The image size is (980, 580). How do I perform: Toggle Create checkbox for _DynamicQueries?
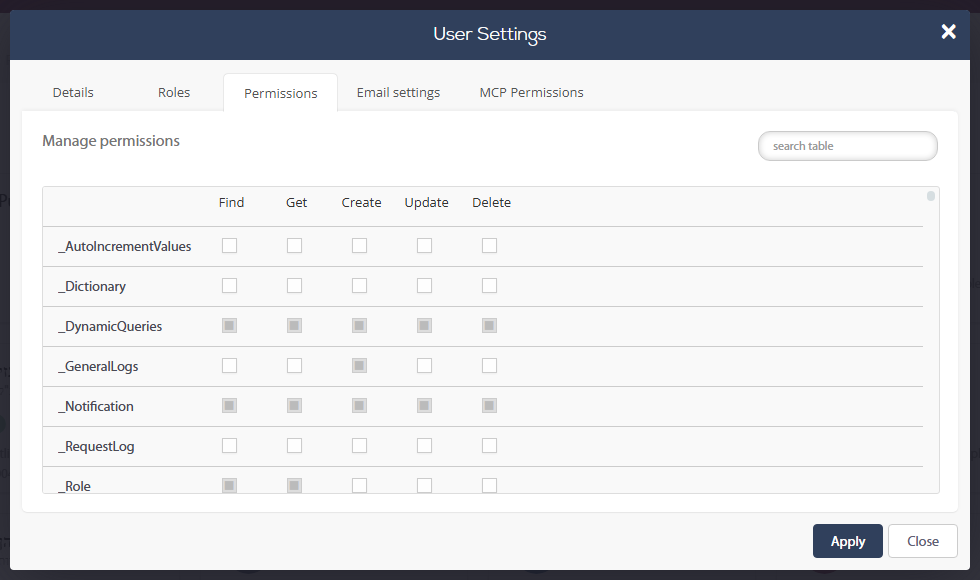click(359, 326)
